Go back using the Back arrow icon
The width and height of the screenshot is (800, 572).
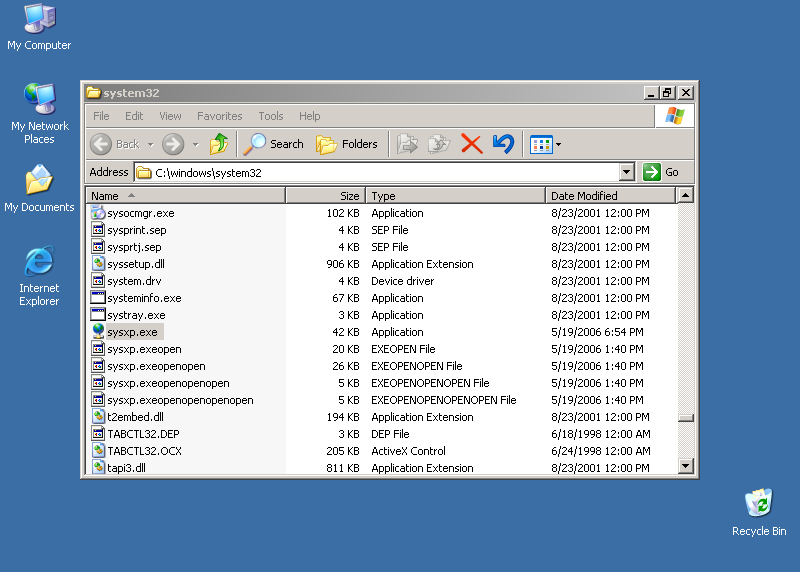pos(101,144)
